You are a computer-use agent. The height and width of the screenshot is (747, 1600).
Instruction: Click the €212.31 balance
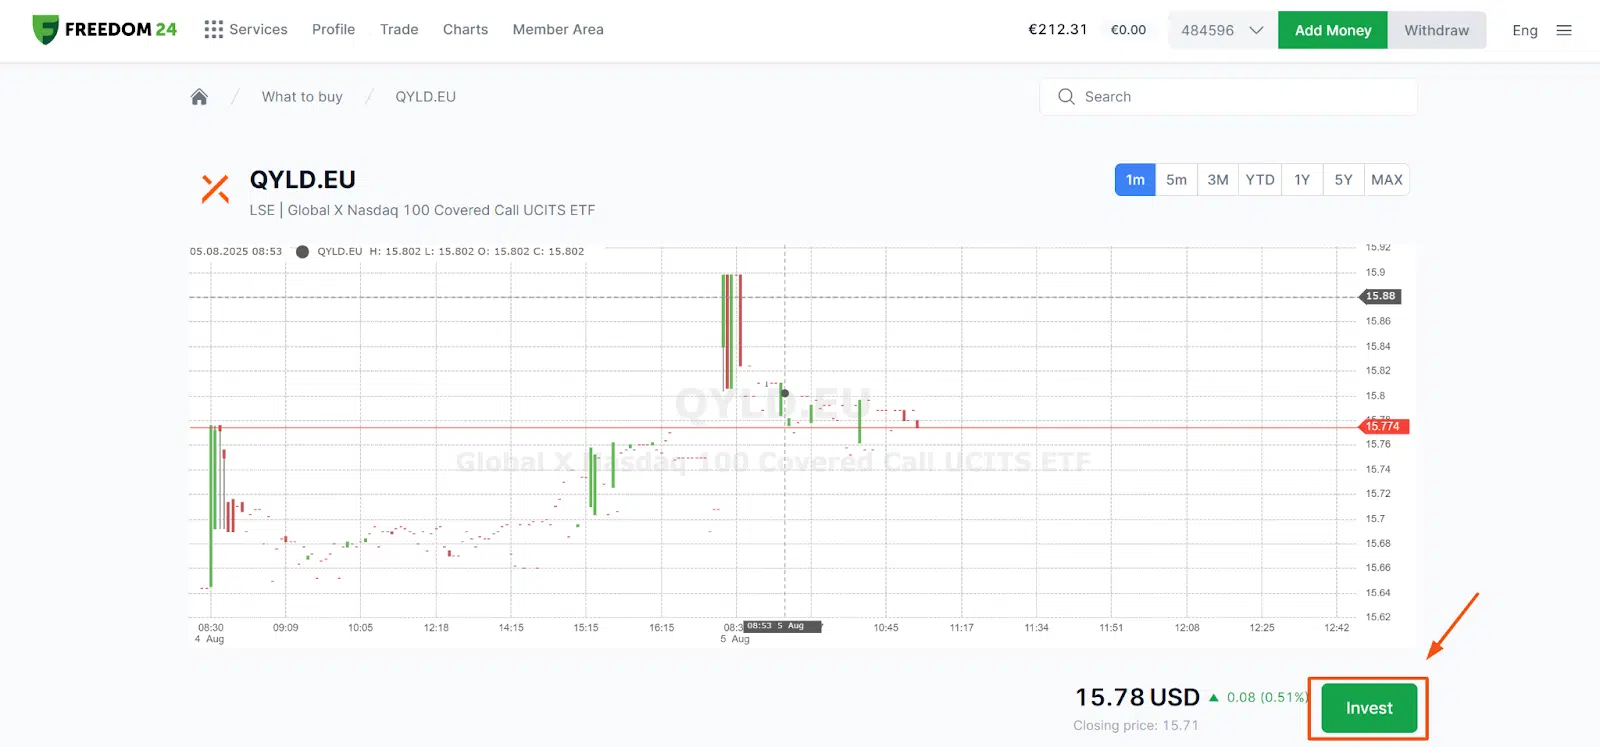click(x=1057, y=30)
